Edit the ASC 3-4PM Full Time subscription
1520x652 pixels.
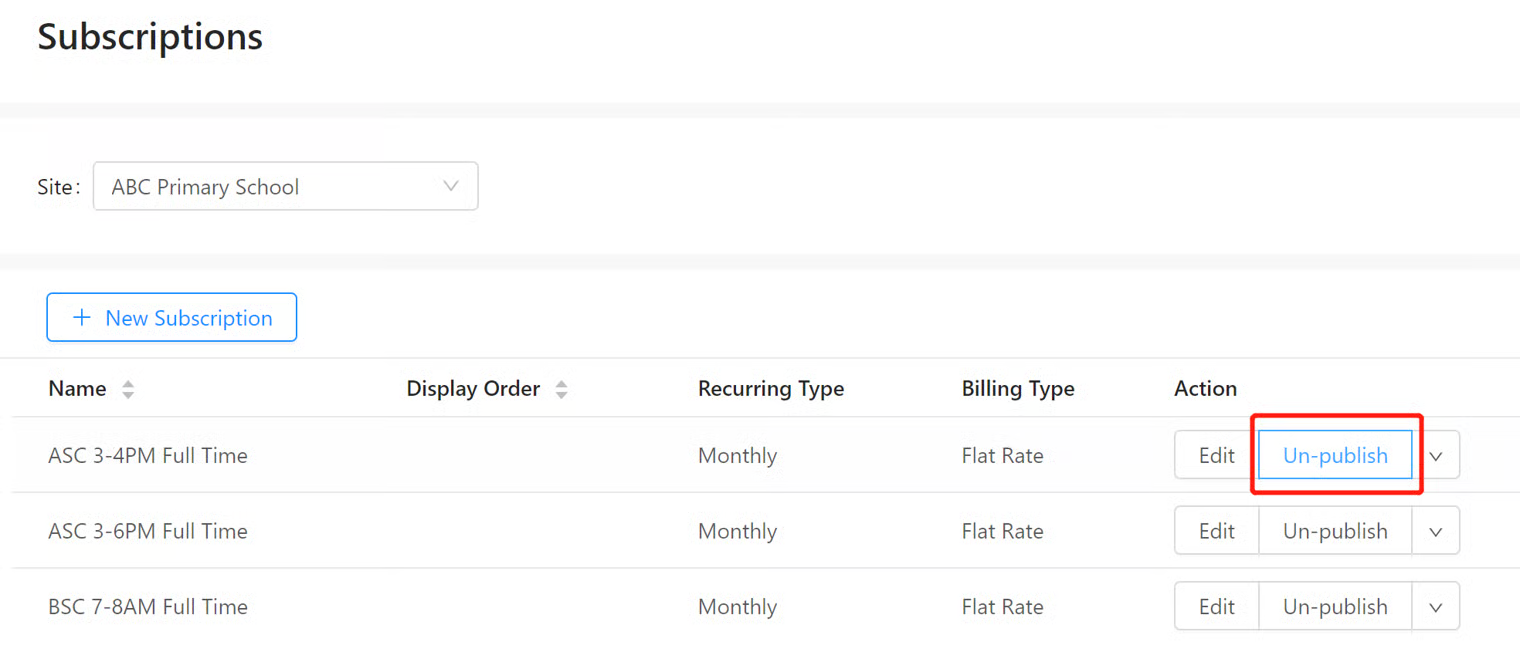(1216, 455)
